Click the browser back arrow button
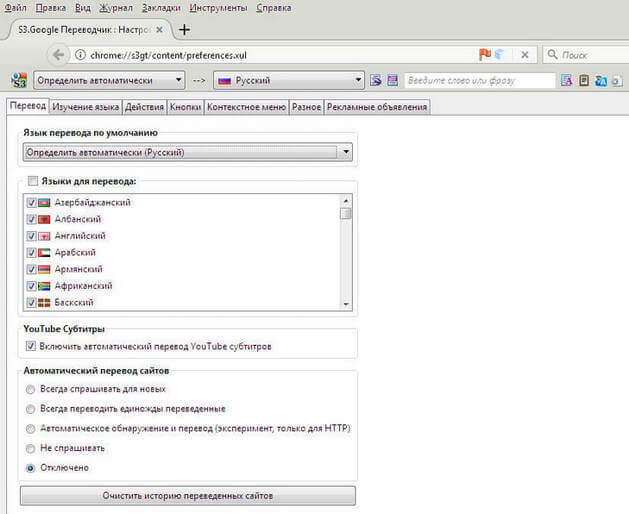The width and height of the screenshot is (629, 514). pyautogui.click(x=59, y=55)
